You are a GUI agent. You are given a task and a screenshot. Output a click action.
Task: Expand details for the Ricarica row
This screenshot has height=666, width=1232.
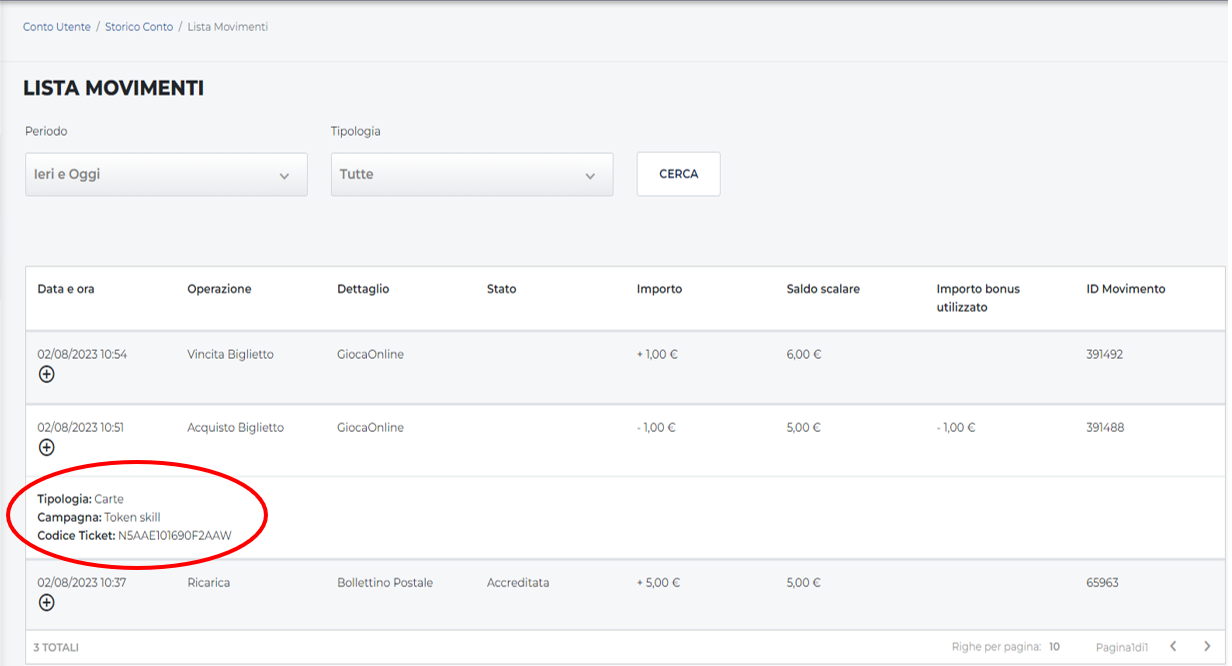(46, 602)
